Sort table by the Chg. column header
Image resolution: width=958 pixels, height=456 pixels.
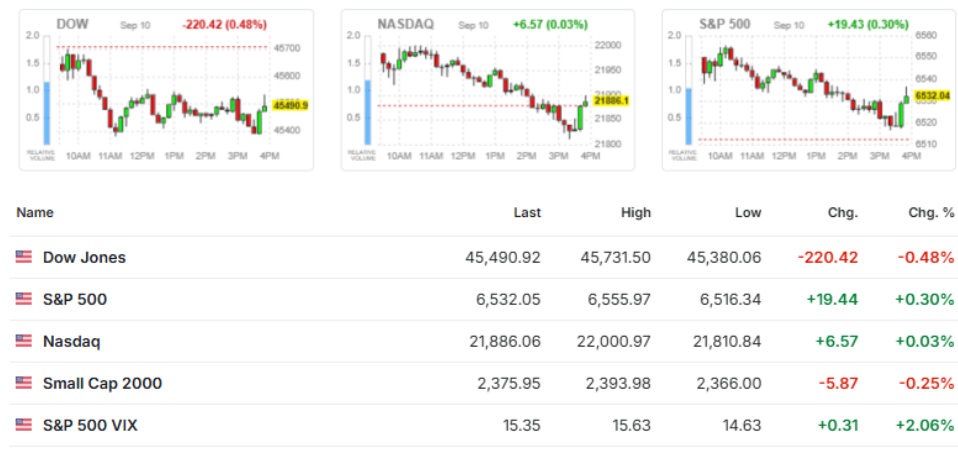pos(843,213)
